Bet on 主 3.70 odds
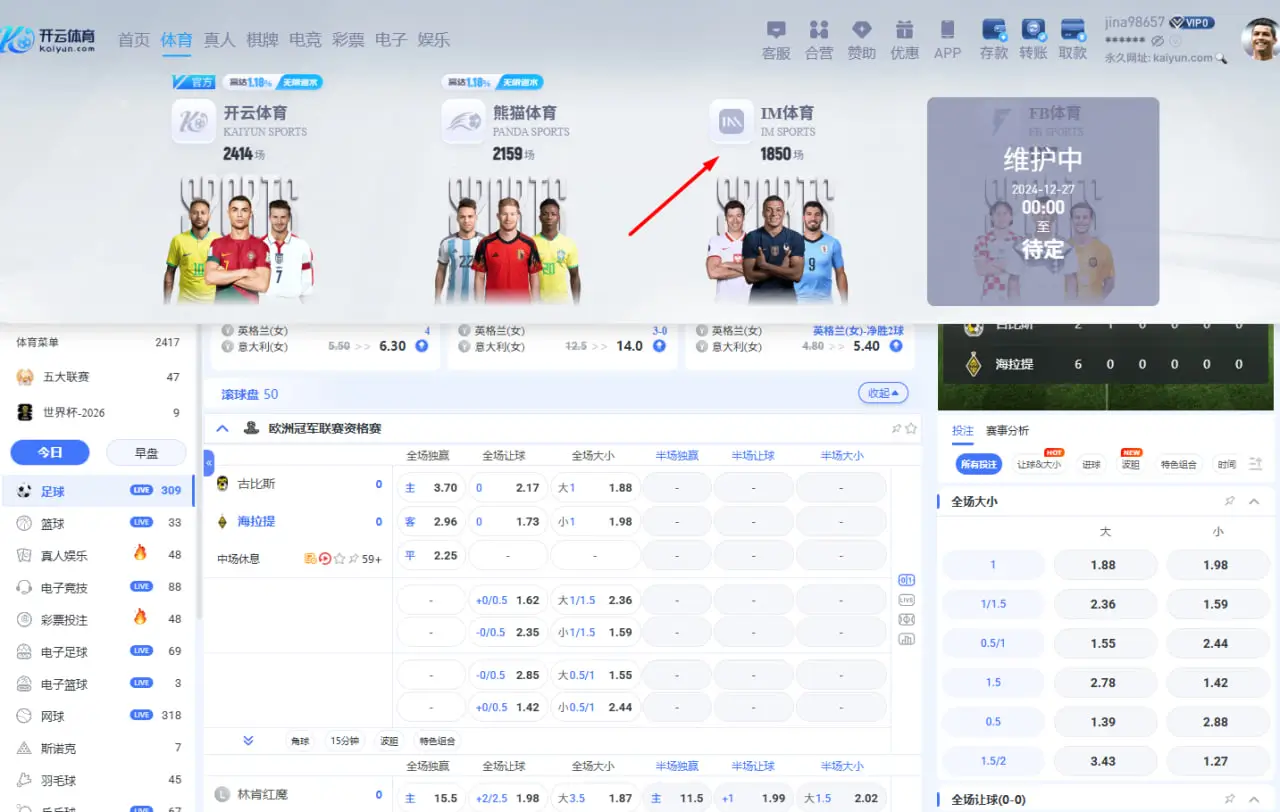This screenshot has width=1280, height=812. point(431,488)
